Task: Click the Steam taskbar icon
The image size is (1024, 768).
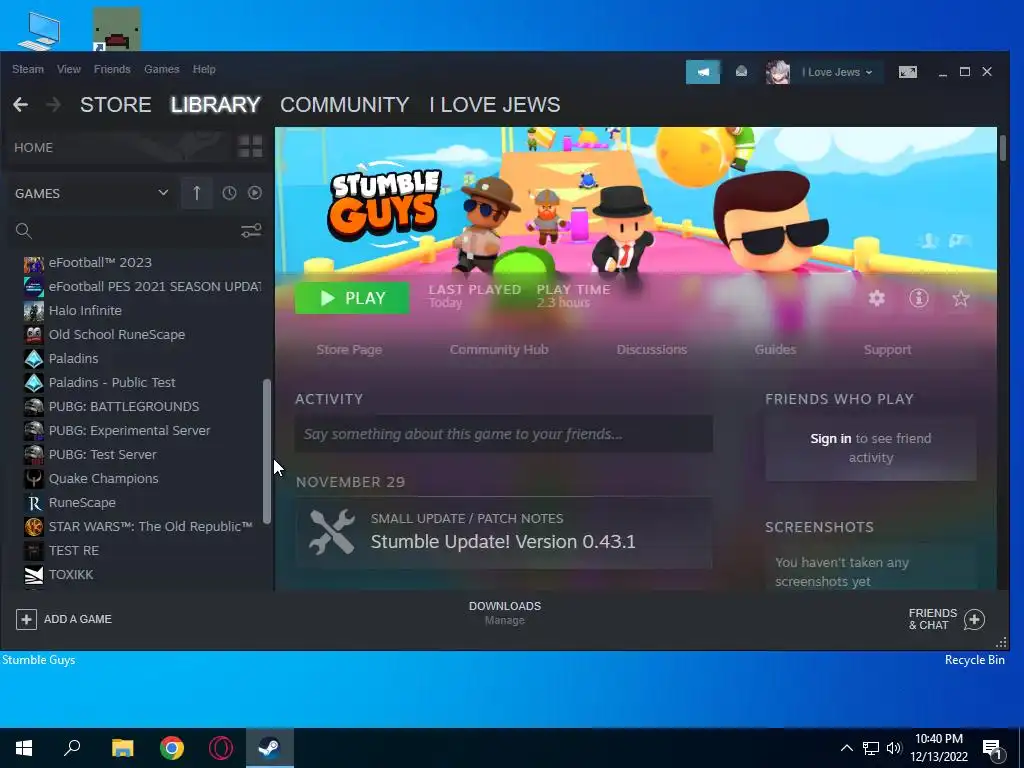Action: [270, 748]
